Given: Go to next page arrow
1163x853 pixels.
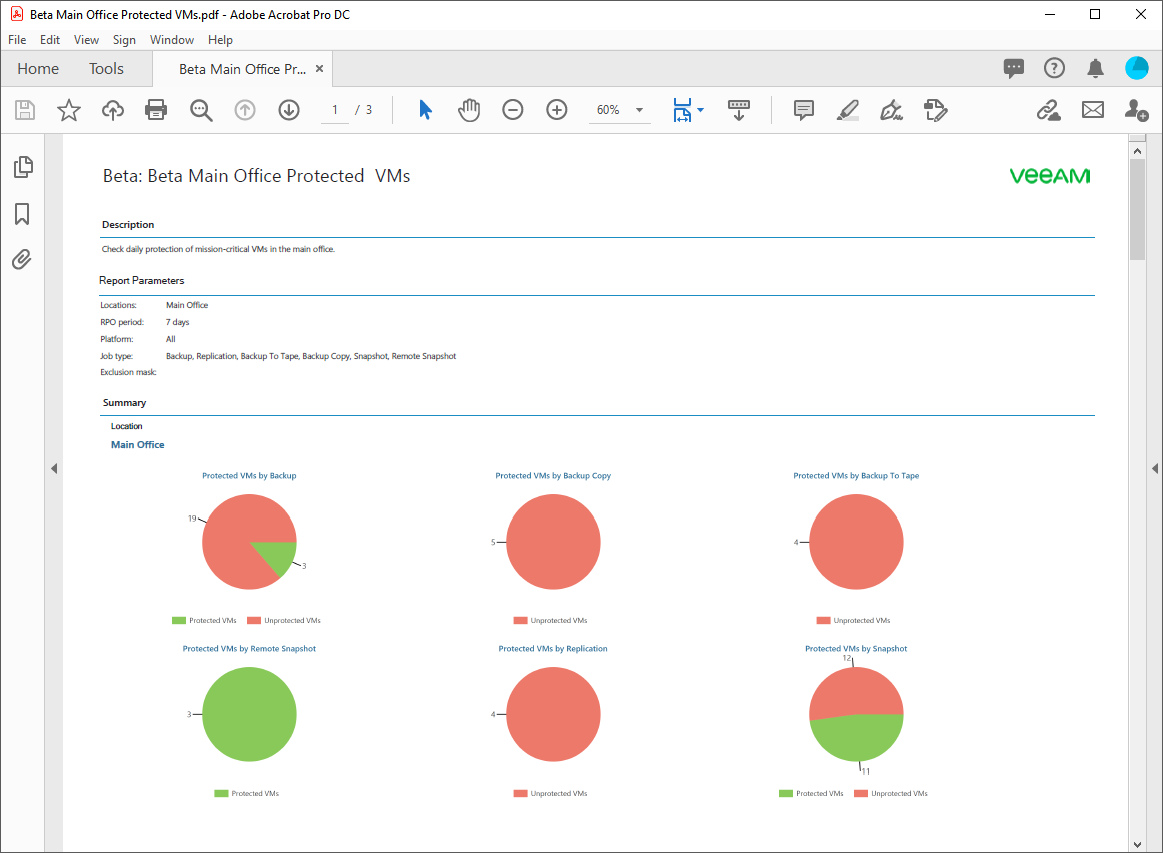Looking at the screenshot, I should pos(289,111).
